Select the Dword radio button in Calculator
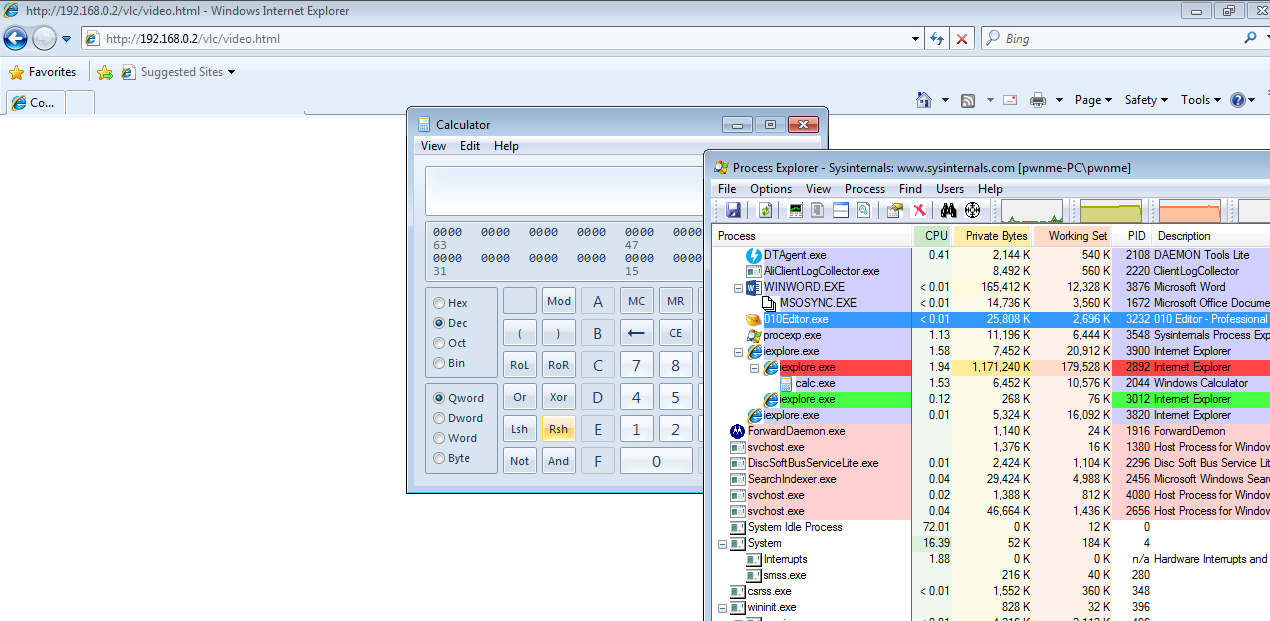Image resolution: width=1270 pixels, height=621 pixels. [439, 418]
